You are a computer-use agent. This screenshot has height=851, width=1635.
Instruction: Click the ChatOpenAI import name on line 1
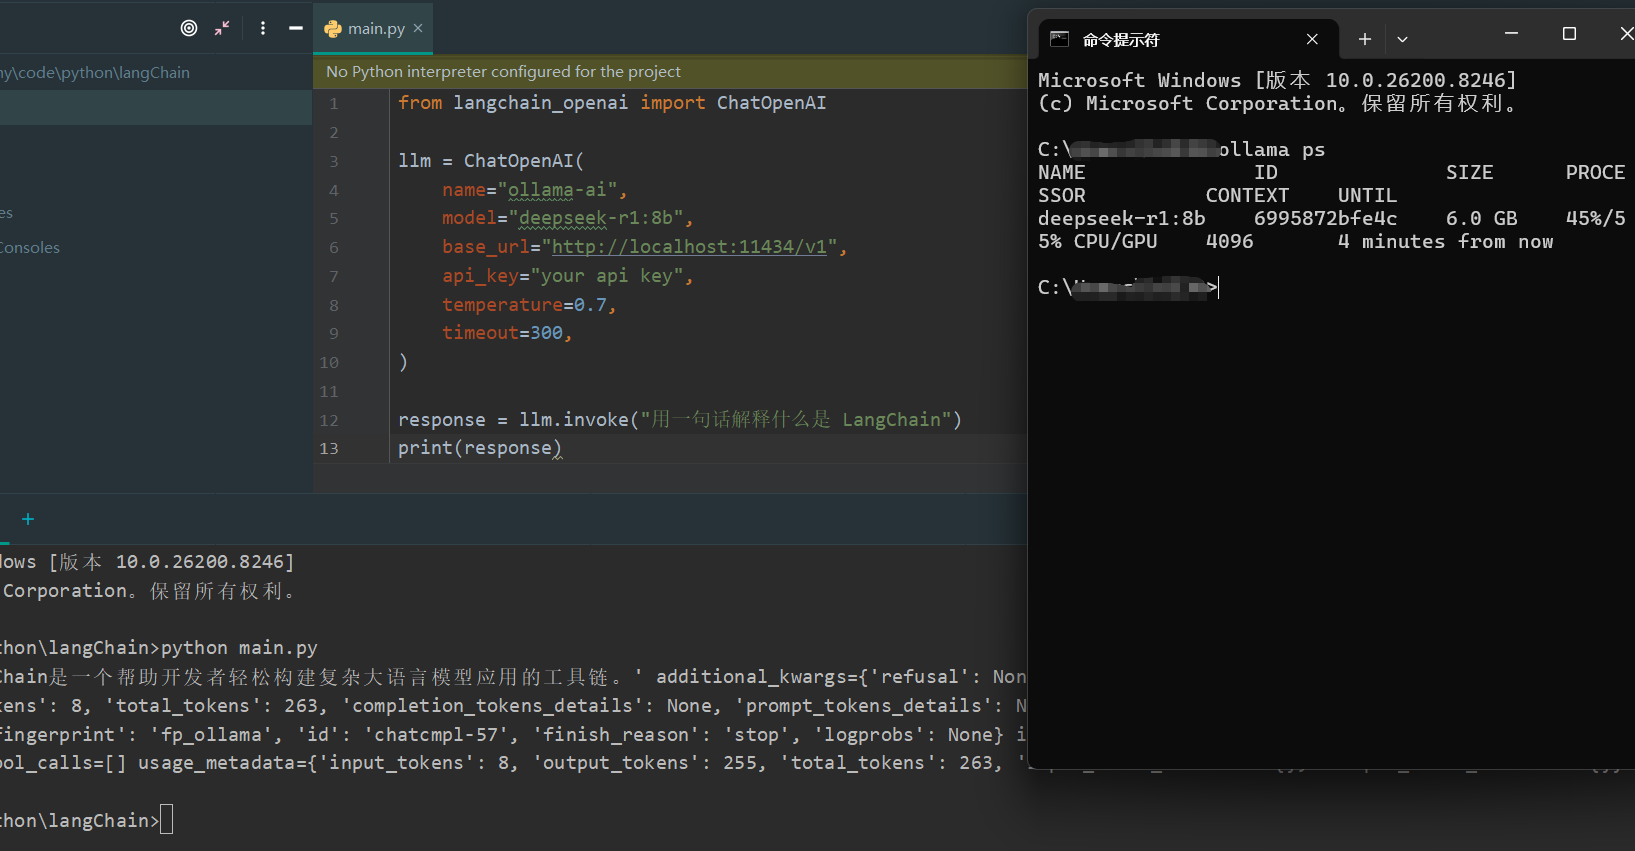771,103
